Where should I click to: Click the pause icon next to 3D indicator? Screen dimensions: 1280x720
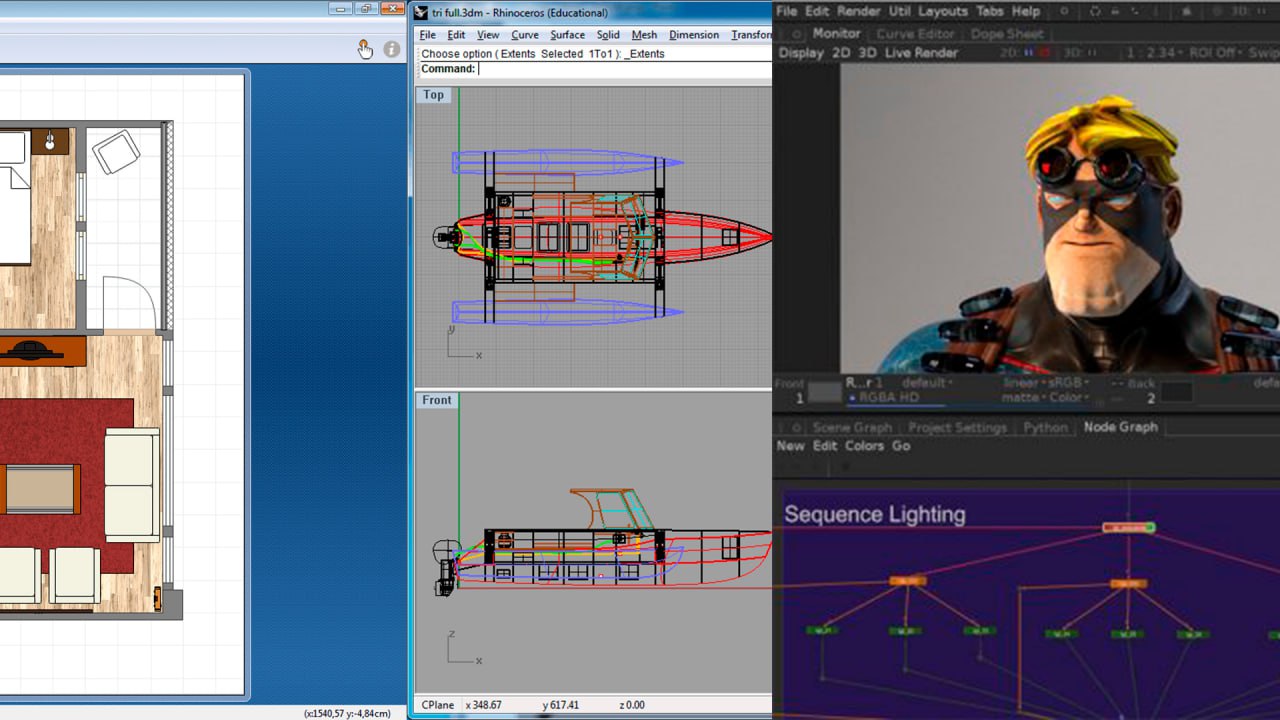pyautogui.click(x=1093, y=53)
